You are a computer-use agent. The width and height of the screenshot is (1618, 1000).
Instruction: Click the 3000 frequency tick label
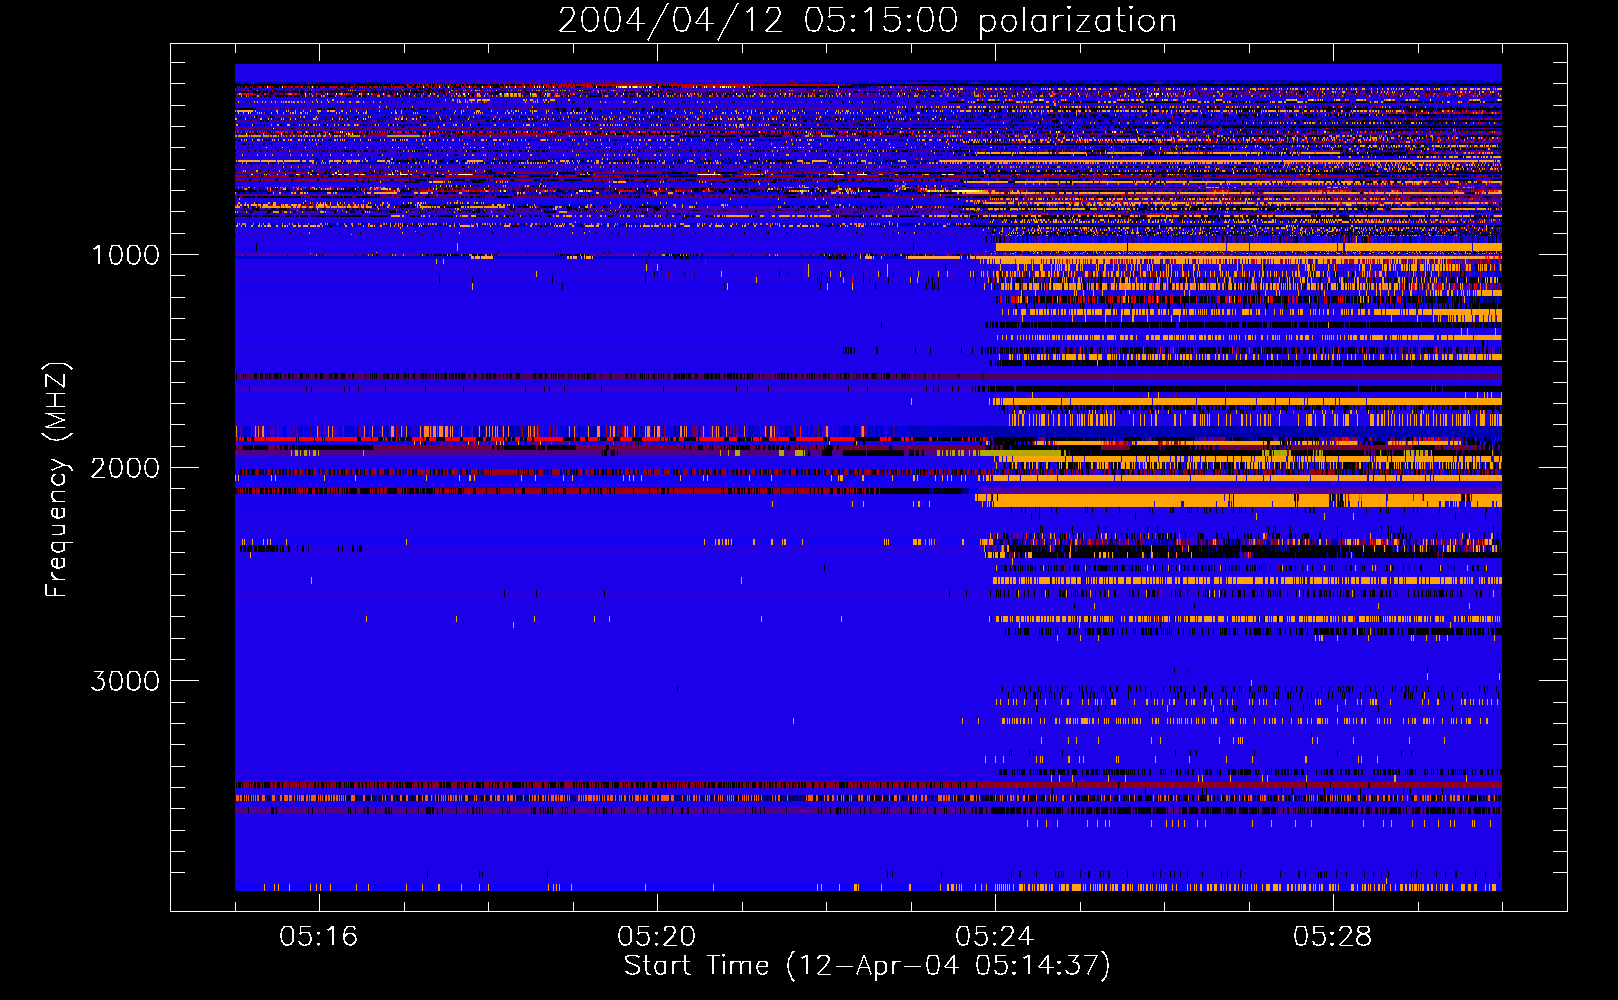coord(125,681)
